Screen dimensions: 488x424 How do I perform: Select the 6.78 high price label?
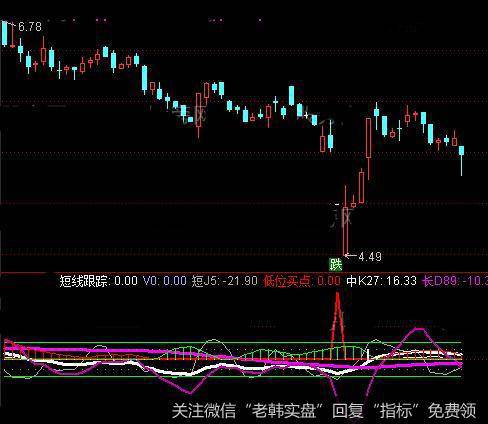tap(30, 27)
